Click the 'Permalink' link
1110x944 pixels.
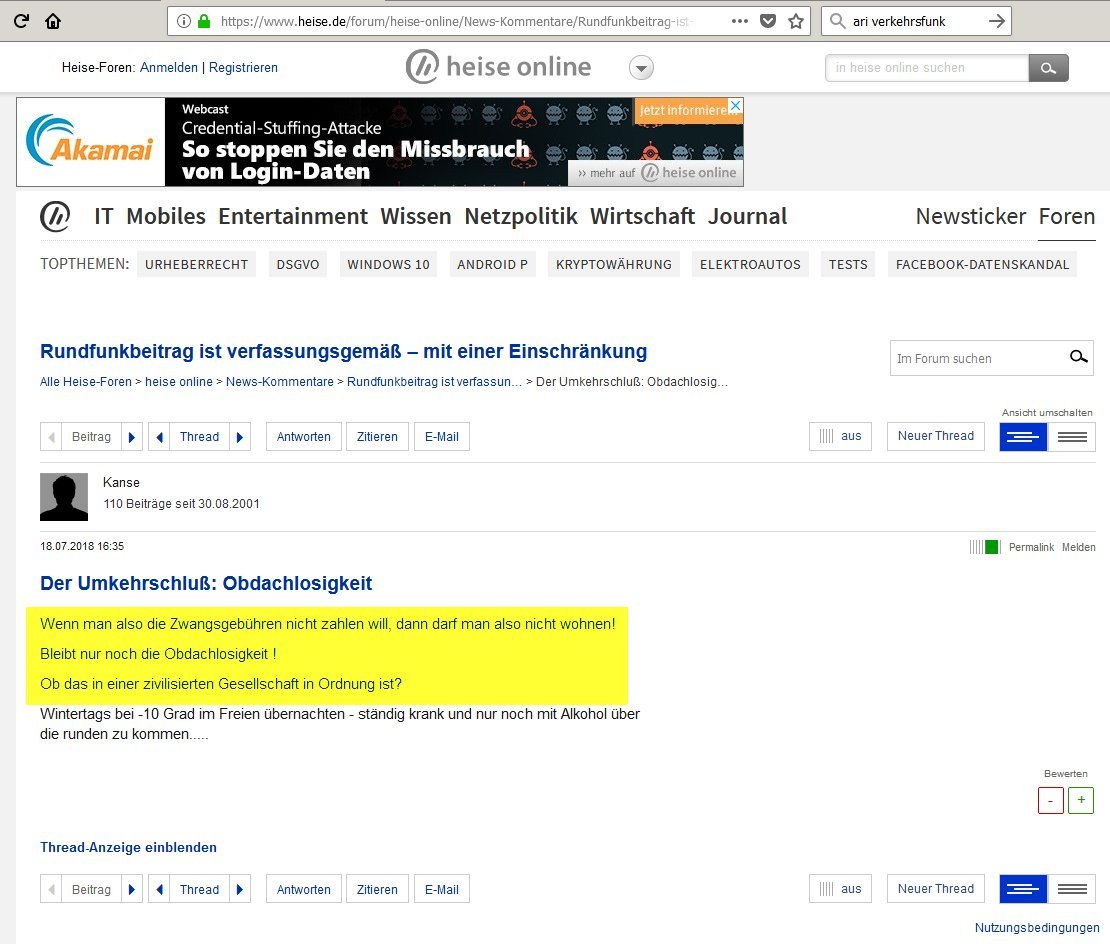click(x=1031, y=547)
